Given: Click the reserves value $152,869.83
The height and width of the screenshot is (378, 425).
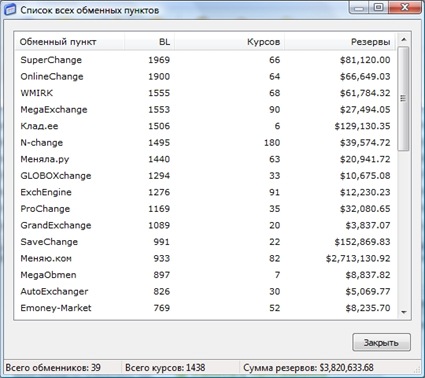Looking at the screenshot, I should tap(362, 242).
